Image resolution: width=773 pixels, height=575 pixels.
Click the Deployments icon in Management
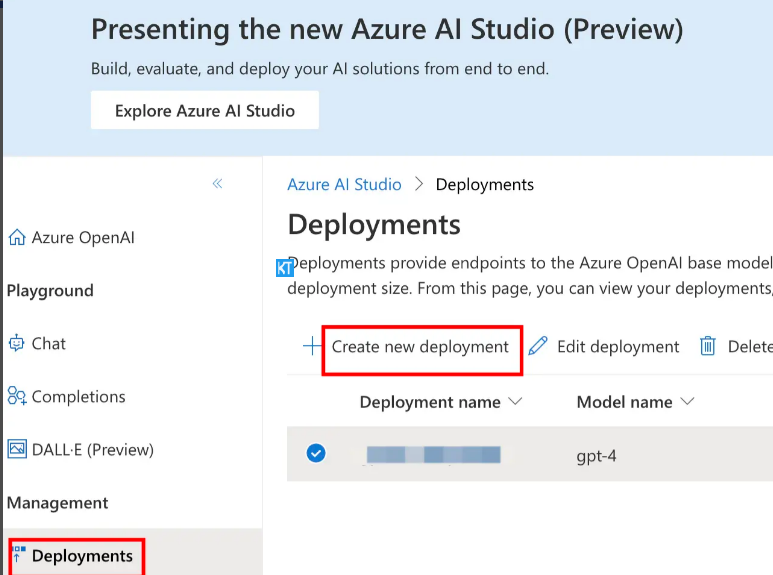(19, 554)
